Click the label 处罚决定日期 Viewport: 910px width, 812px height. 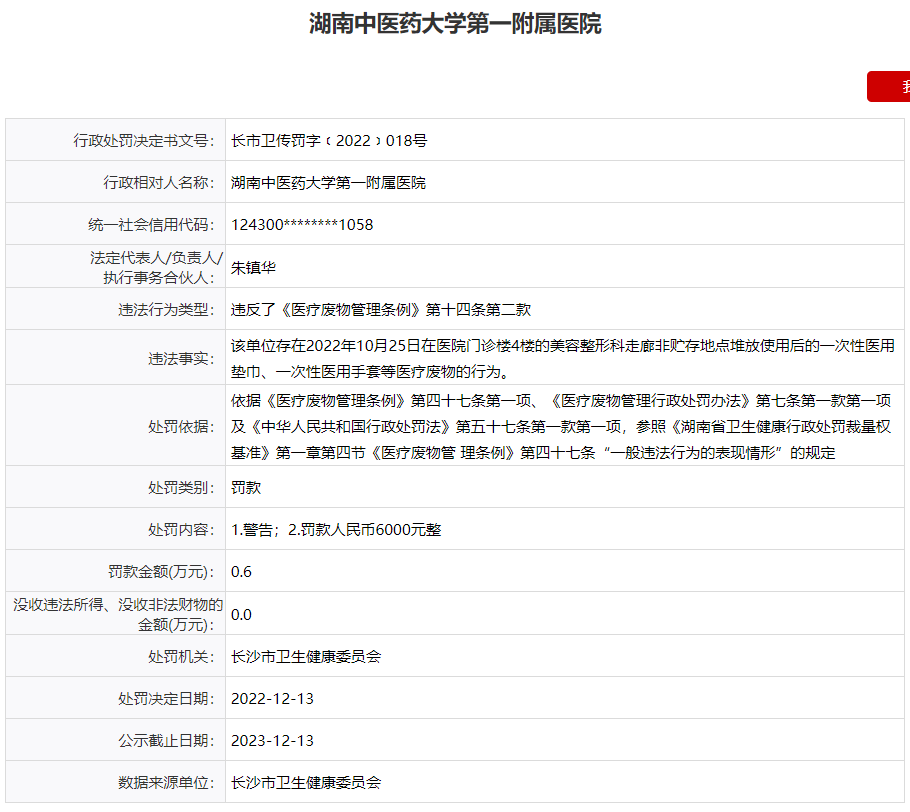[x=166, y=698]
